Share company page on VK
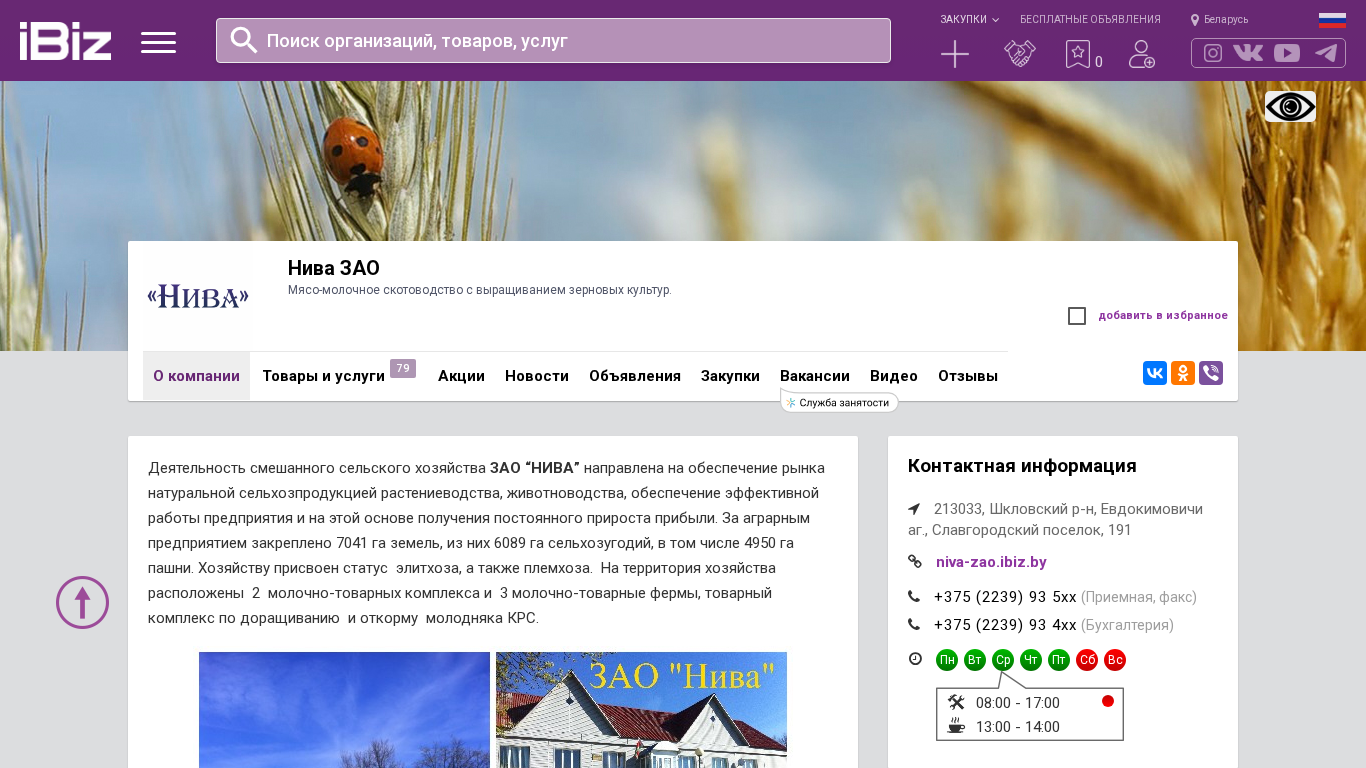 click(x=1155, y=373)
